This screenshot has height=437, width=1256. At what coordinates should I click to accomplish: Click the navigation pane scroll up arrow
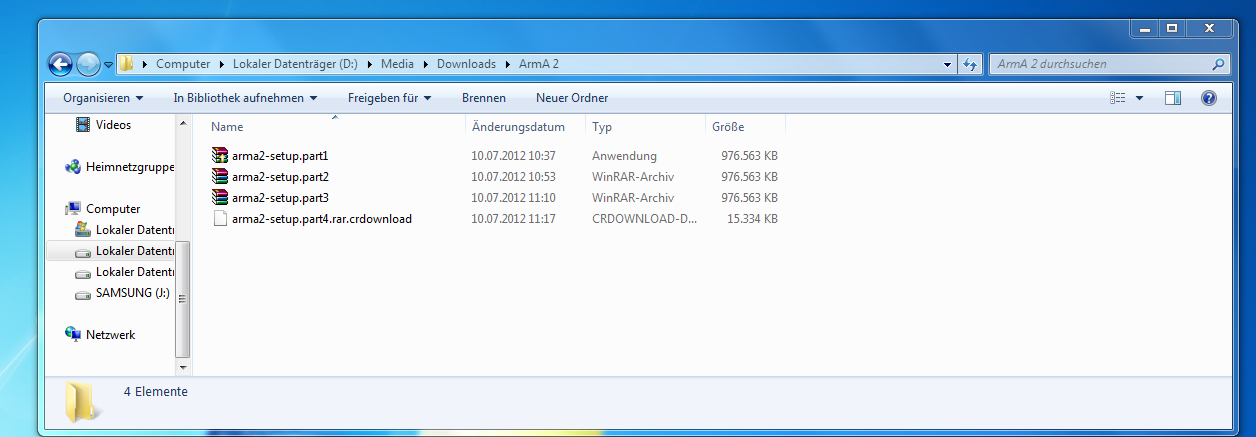[182, 123]
